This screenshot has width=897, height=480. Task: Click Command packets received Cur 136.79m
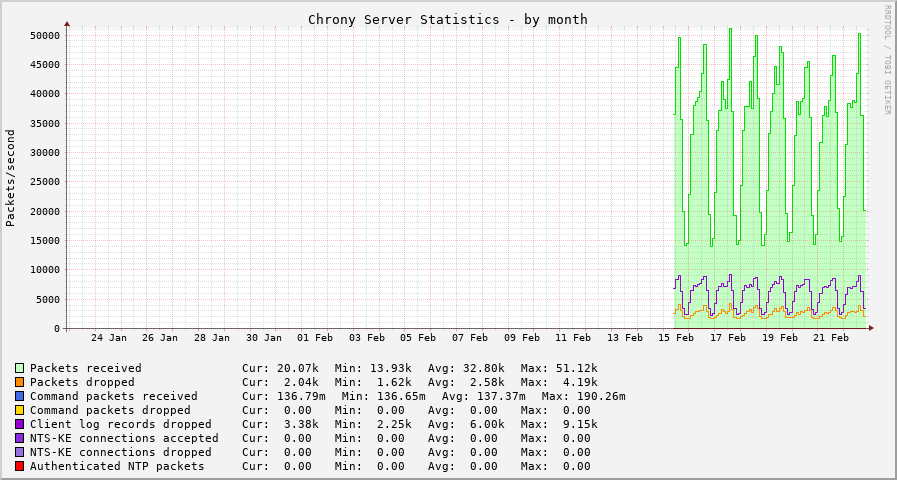click(x=301, y=396)
